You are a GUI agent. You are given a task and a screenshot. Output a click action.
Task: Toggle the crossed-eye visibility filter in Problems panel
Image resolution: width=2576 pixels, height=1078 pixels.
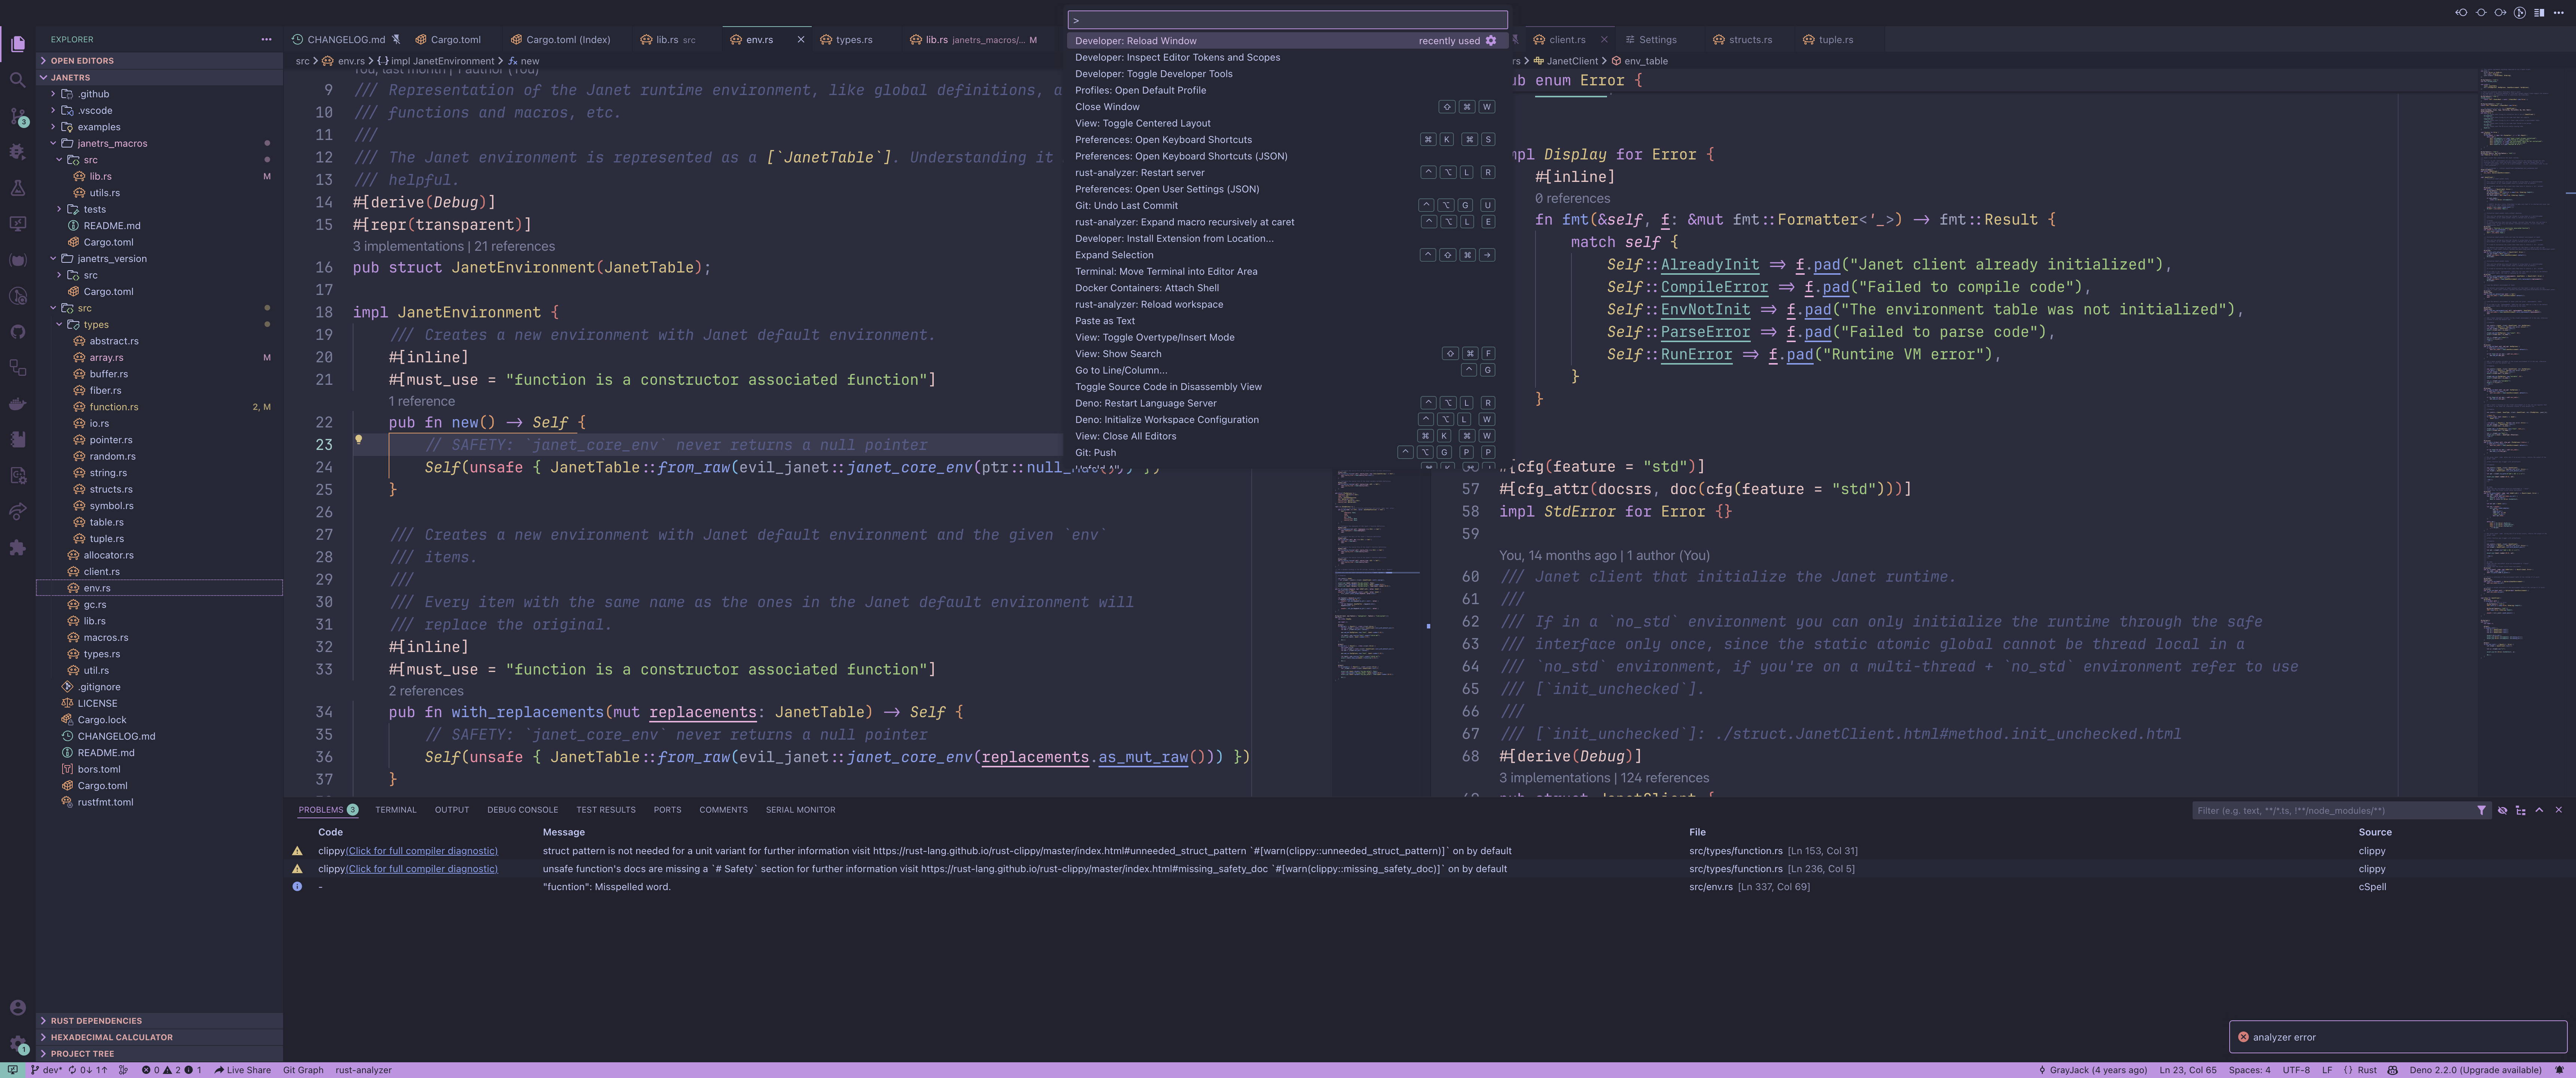click(x=2502, y=810)
